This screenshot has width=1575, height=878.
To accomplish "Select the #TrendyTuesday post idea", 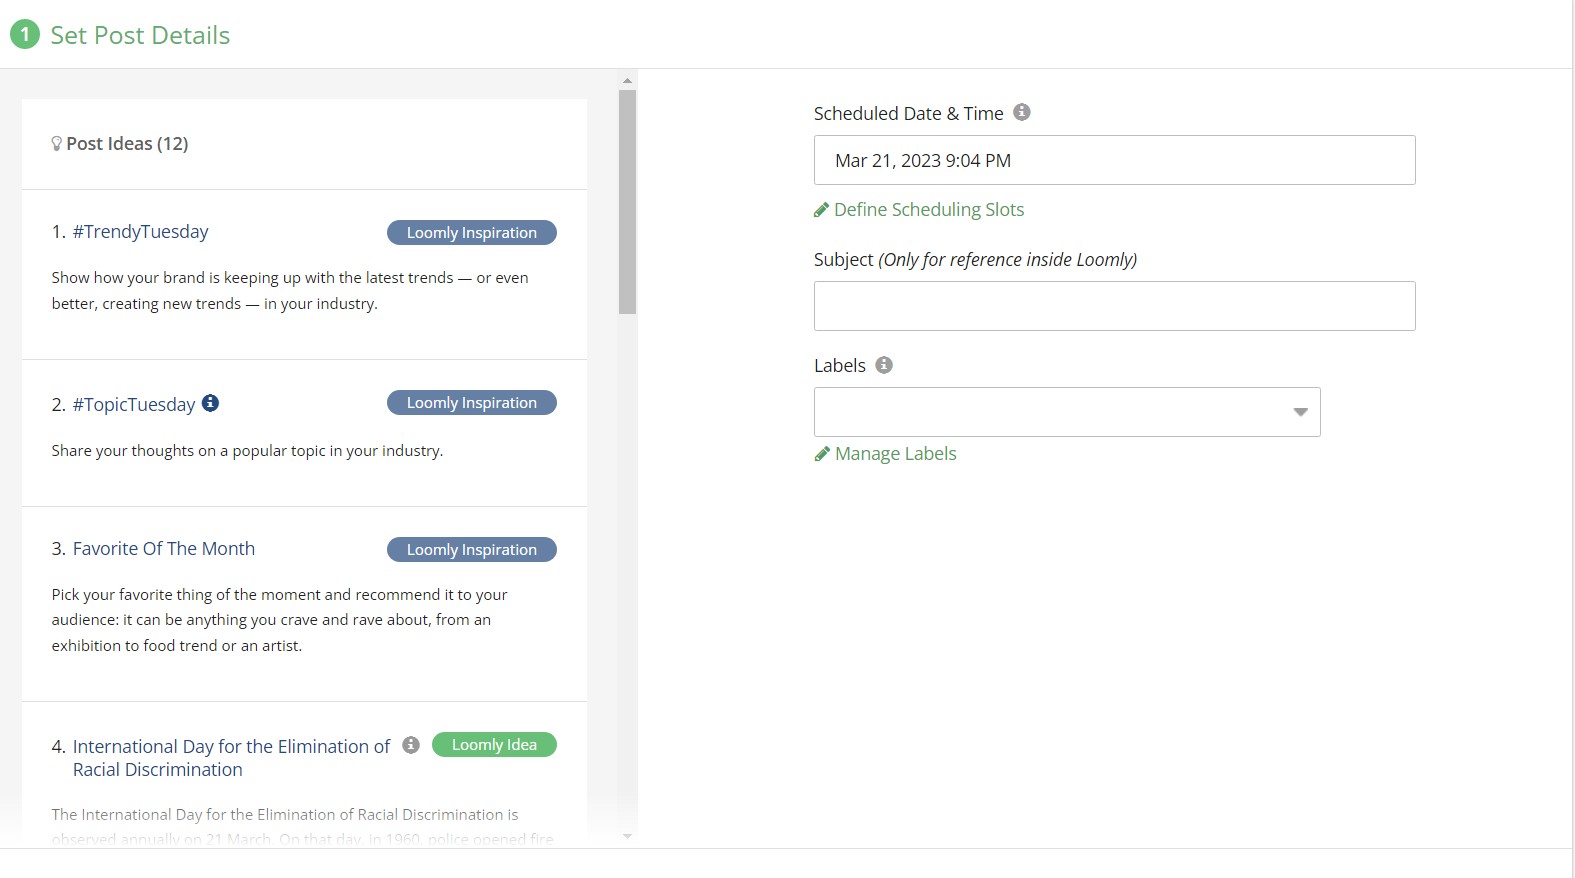I will pos(140,232).
